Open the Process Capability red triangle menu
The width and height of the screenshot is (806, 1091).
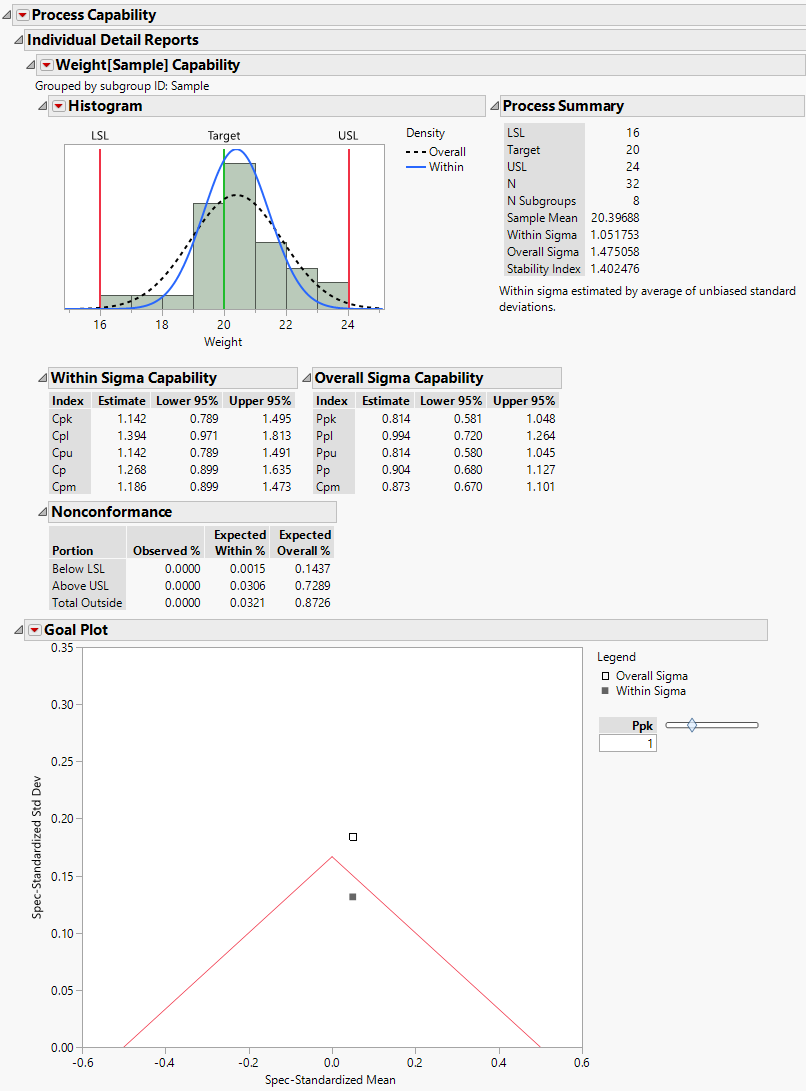tap(23, 15)
